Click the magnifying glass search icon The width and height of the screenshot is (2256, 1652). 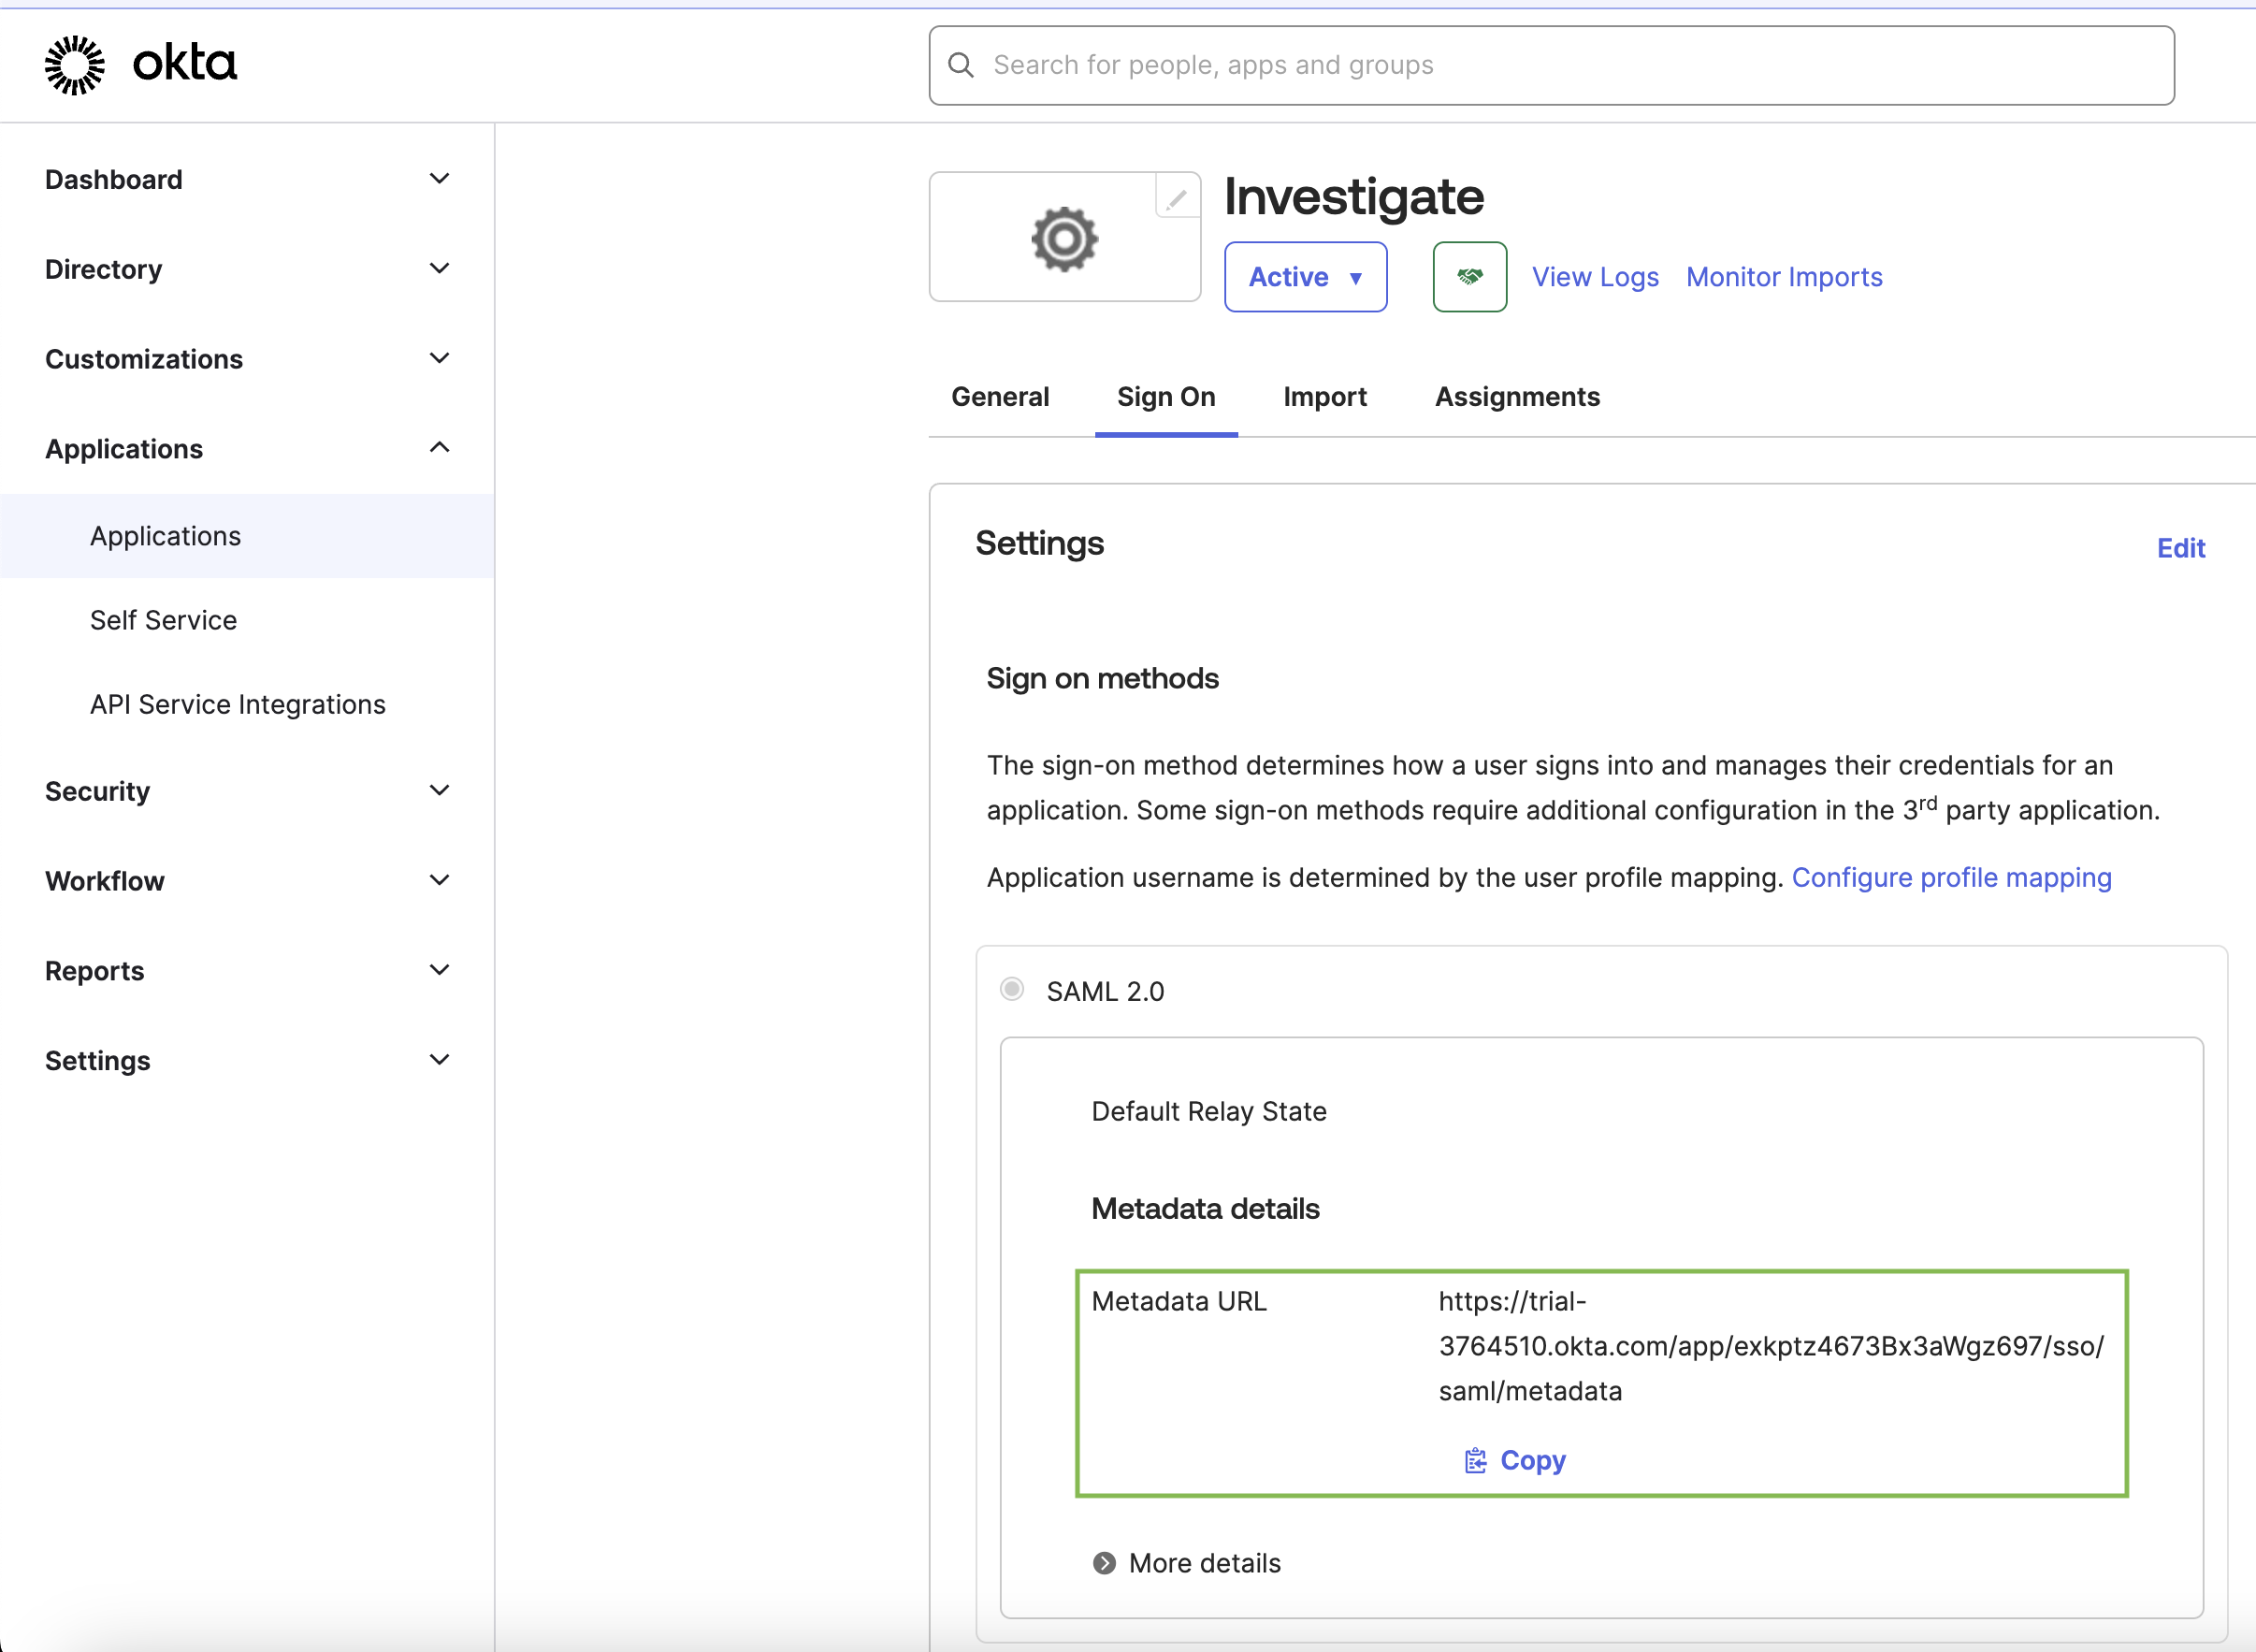point(961,64)
